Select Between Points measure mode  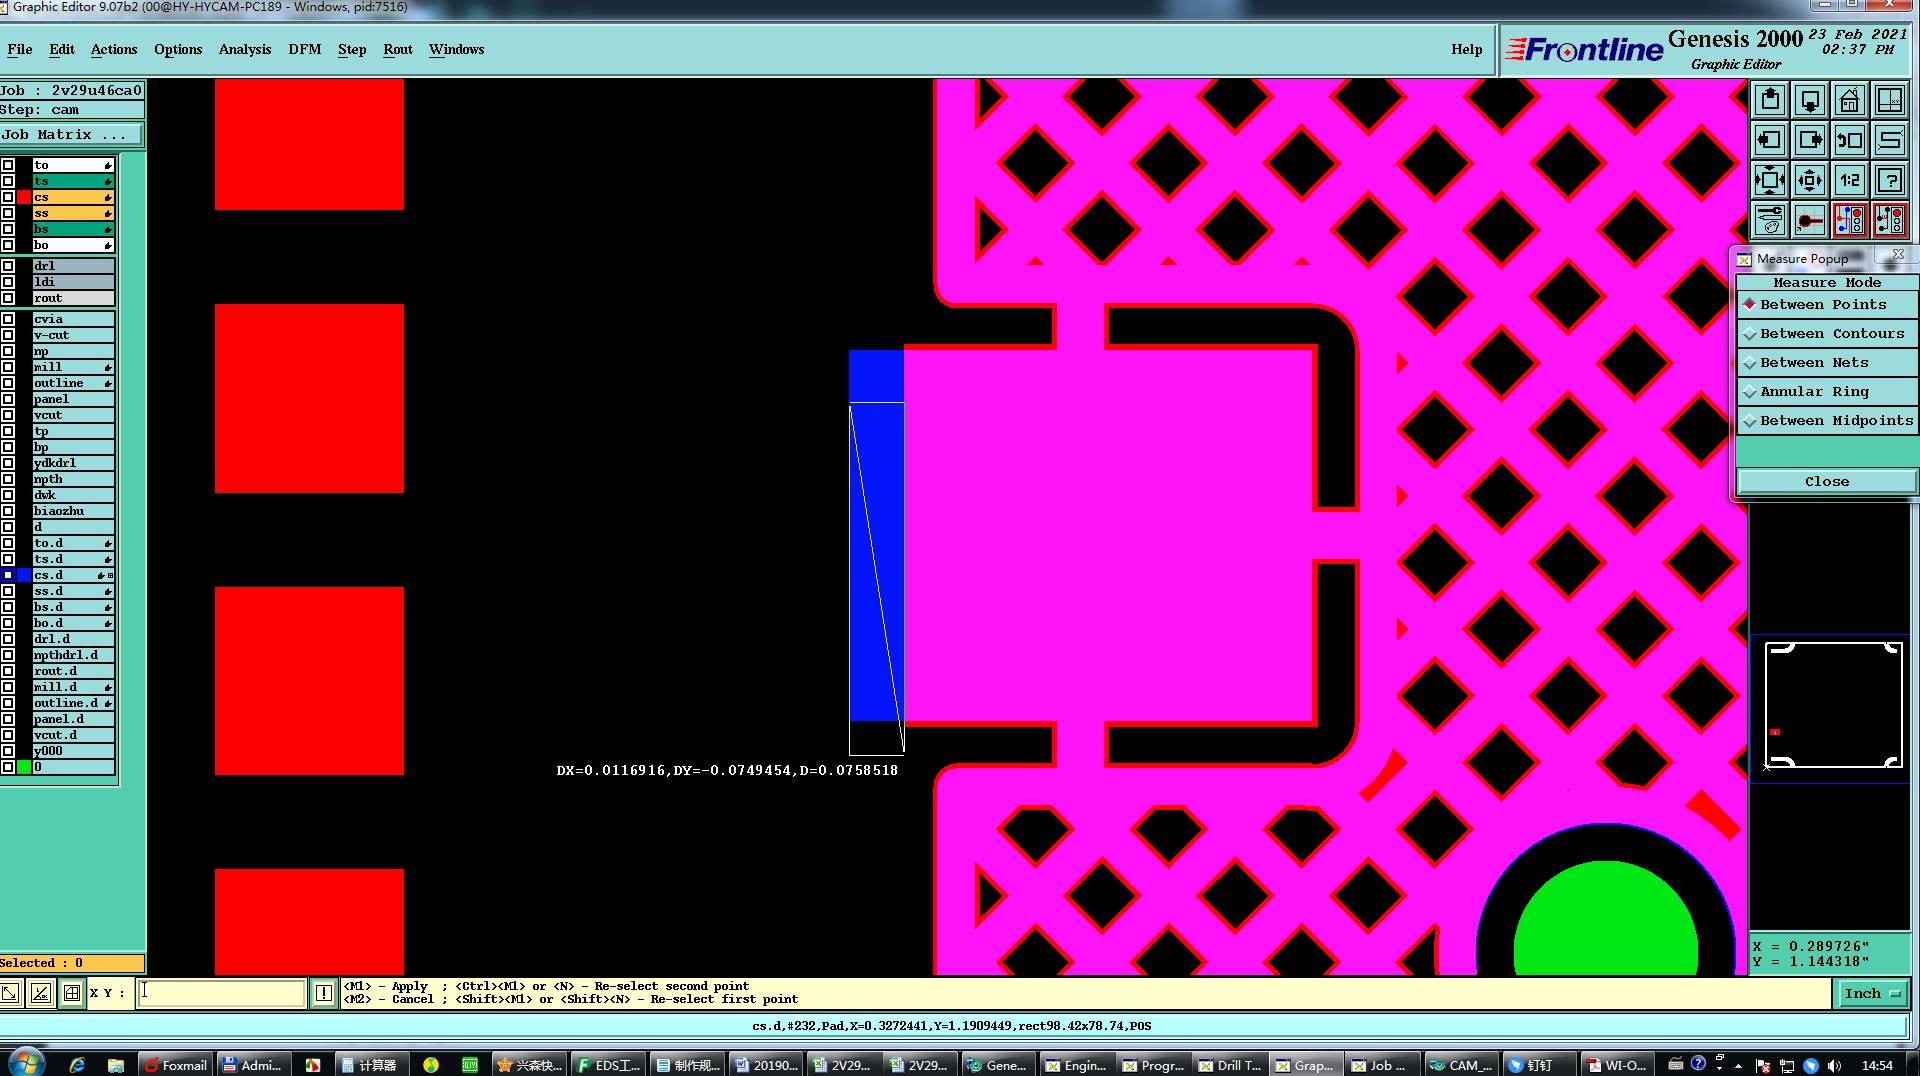(x=1826, y=304)
